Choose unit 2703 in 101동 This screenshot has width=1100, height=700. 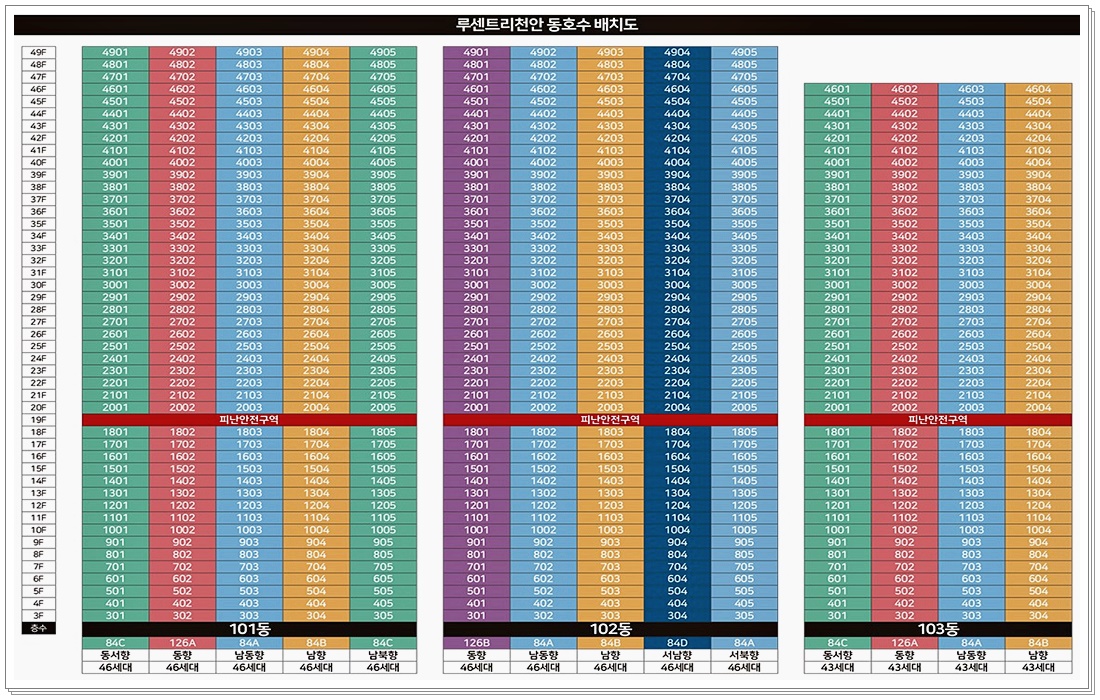tap(249, 322)
